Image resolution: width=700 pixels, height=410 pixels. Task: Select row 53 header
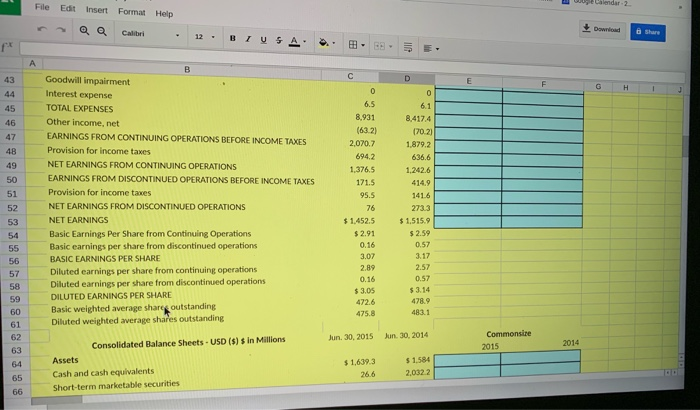tap(13, 222)
